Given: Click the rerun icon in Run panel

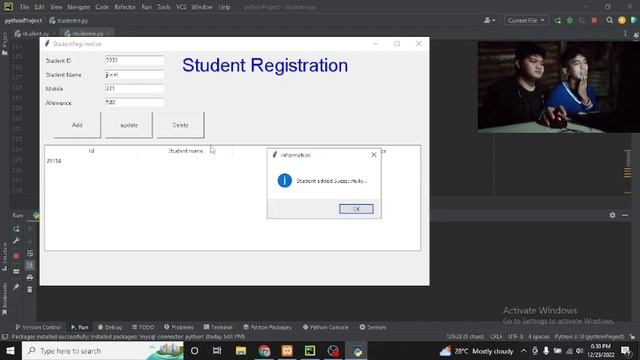Looking at the screenshot, I should (x=16, y=229).
